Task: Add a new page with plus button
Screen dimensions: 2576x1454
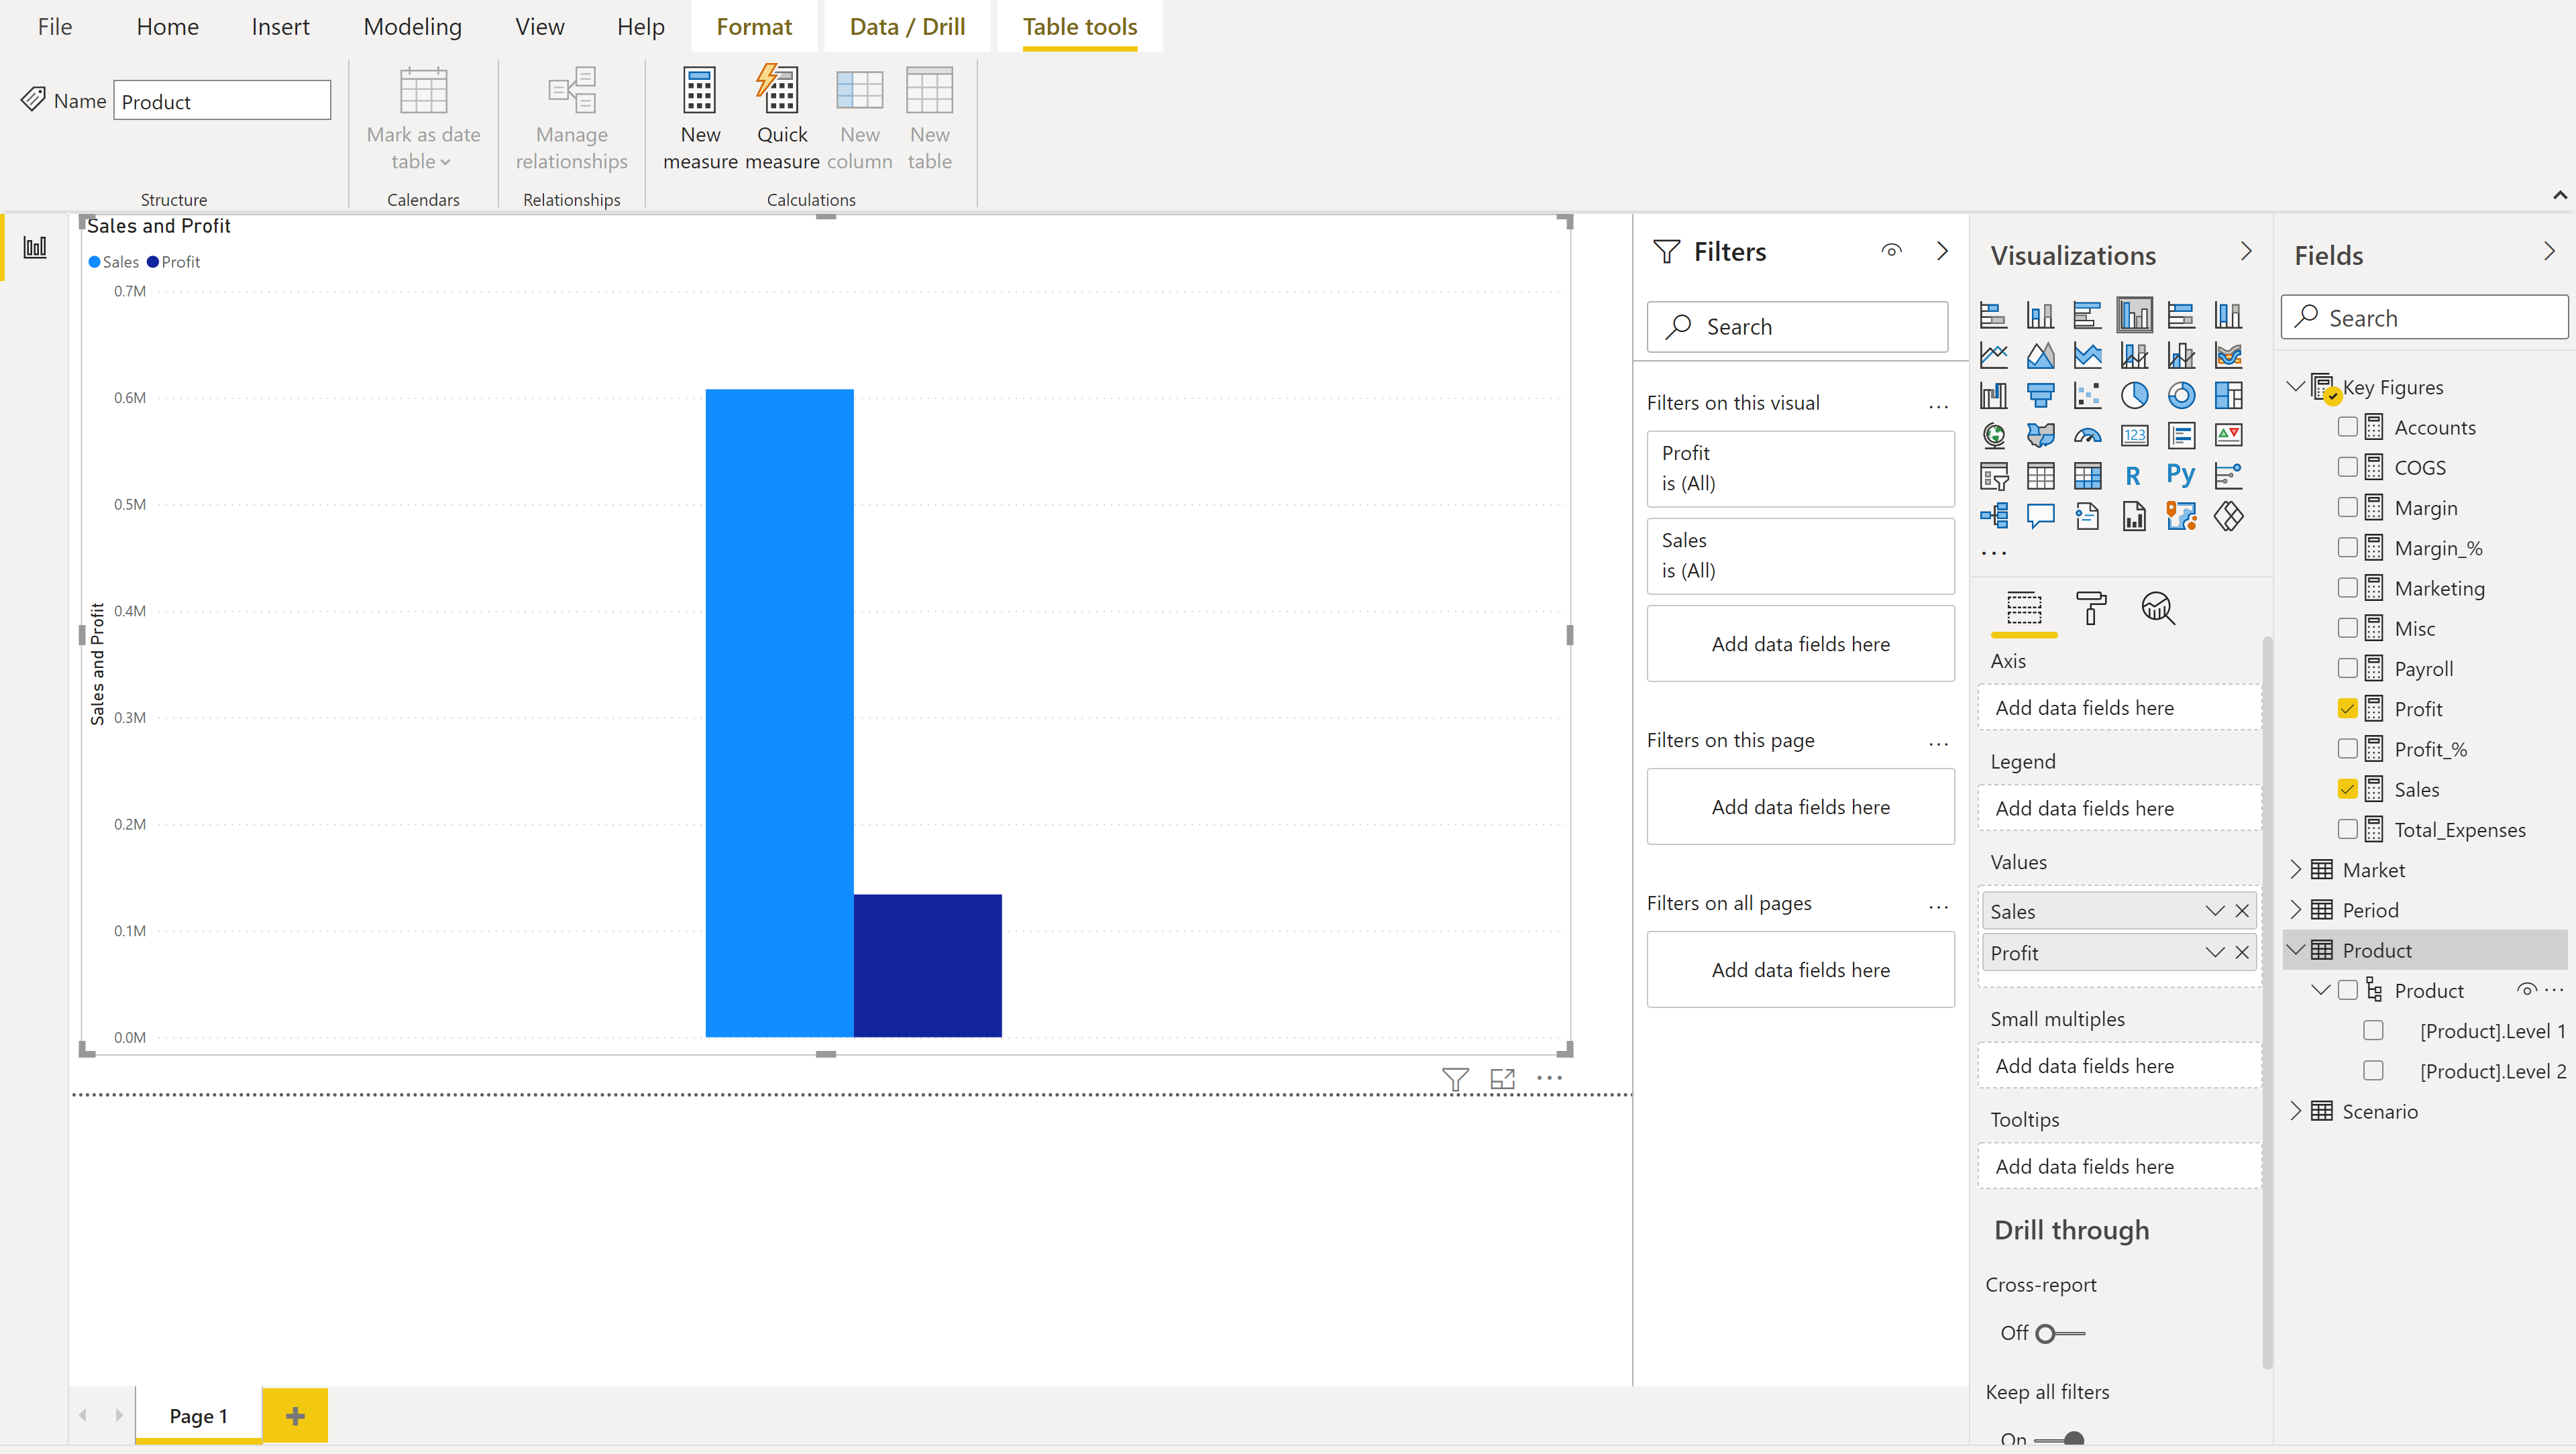Action: coord(295,1416)
